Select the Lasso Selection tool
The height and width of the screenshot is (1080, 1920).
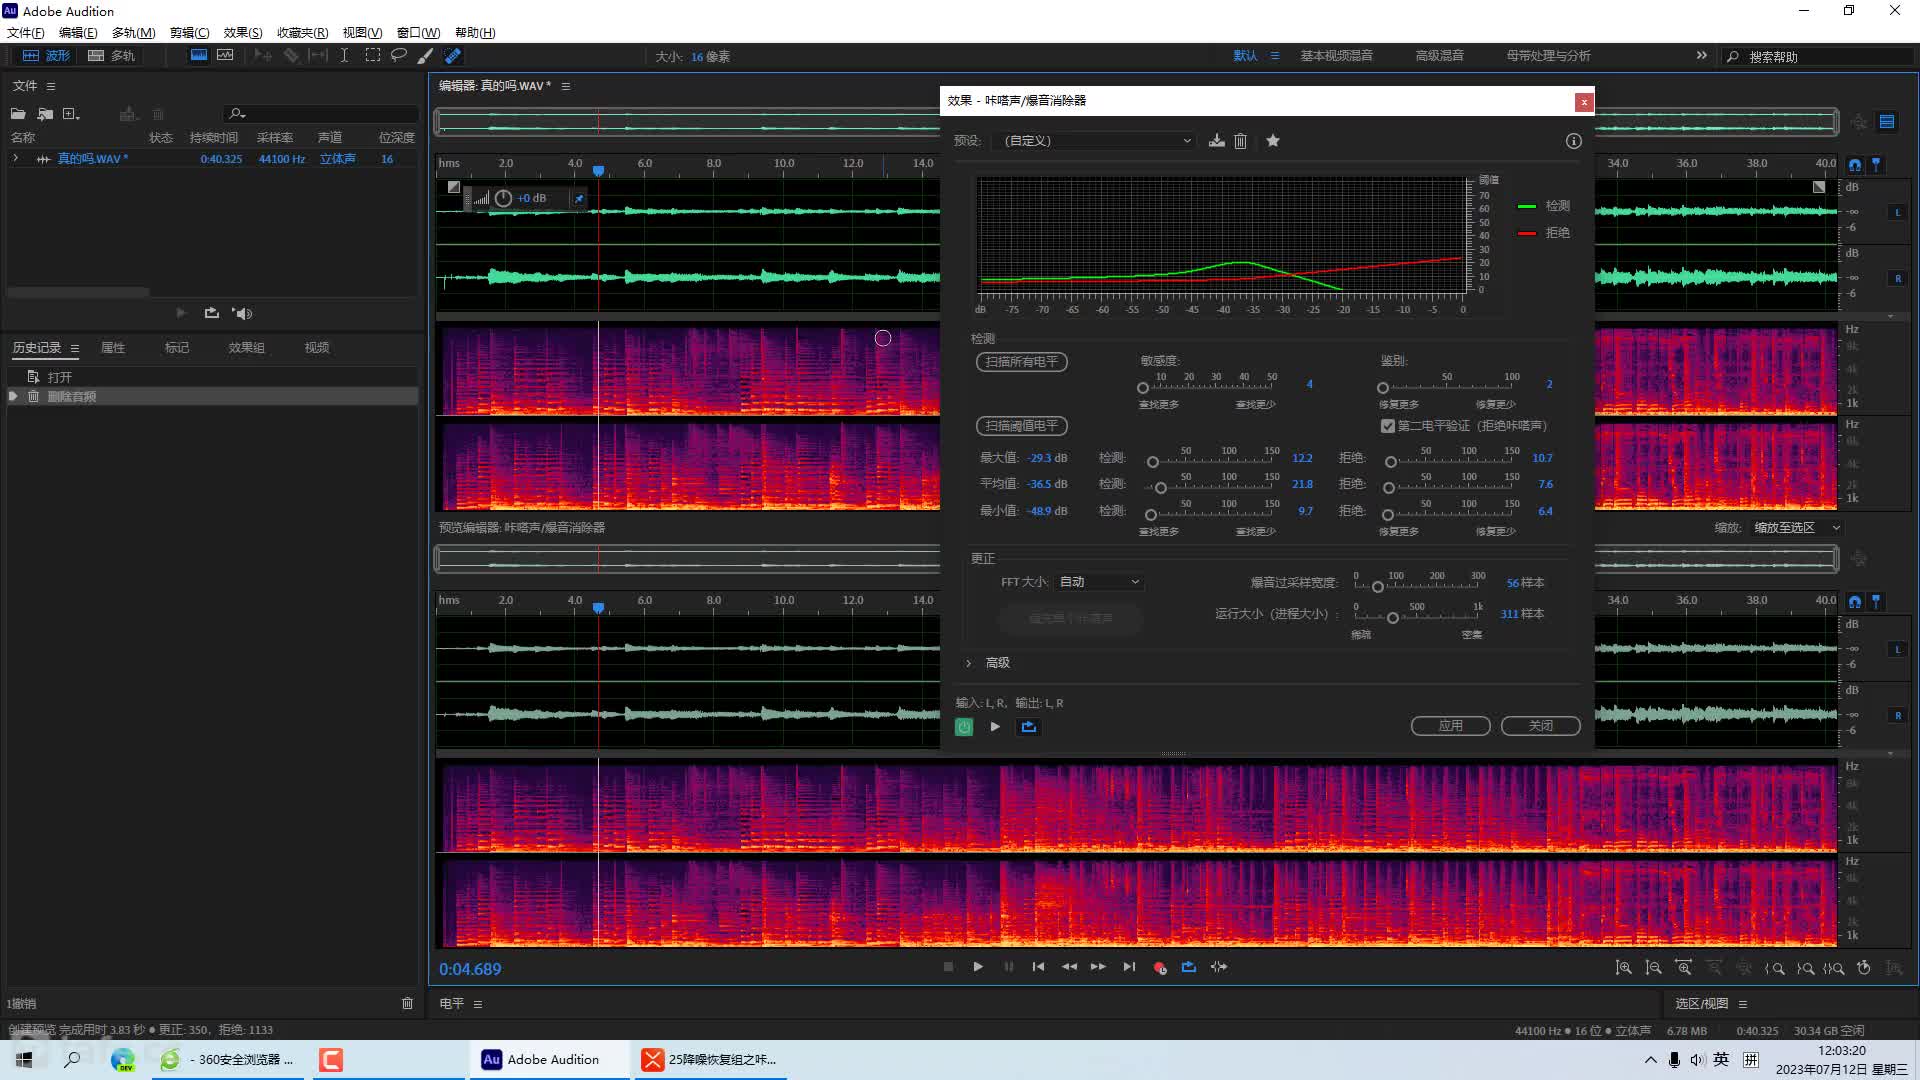[x=398, y=56]
